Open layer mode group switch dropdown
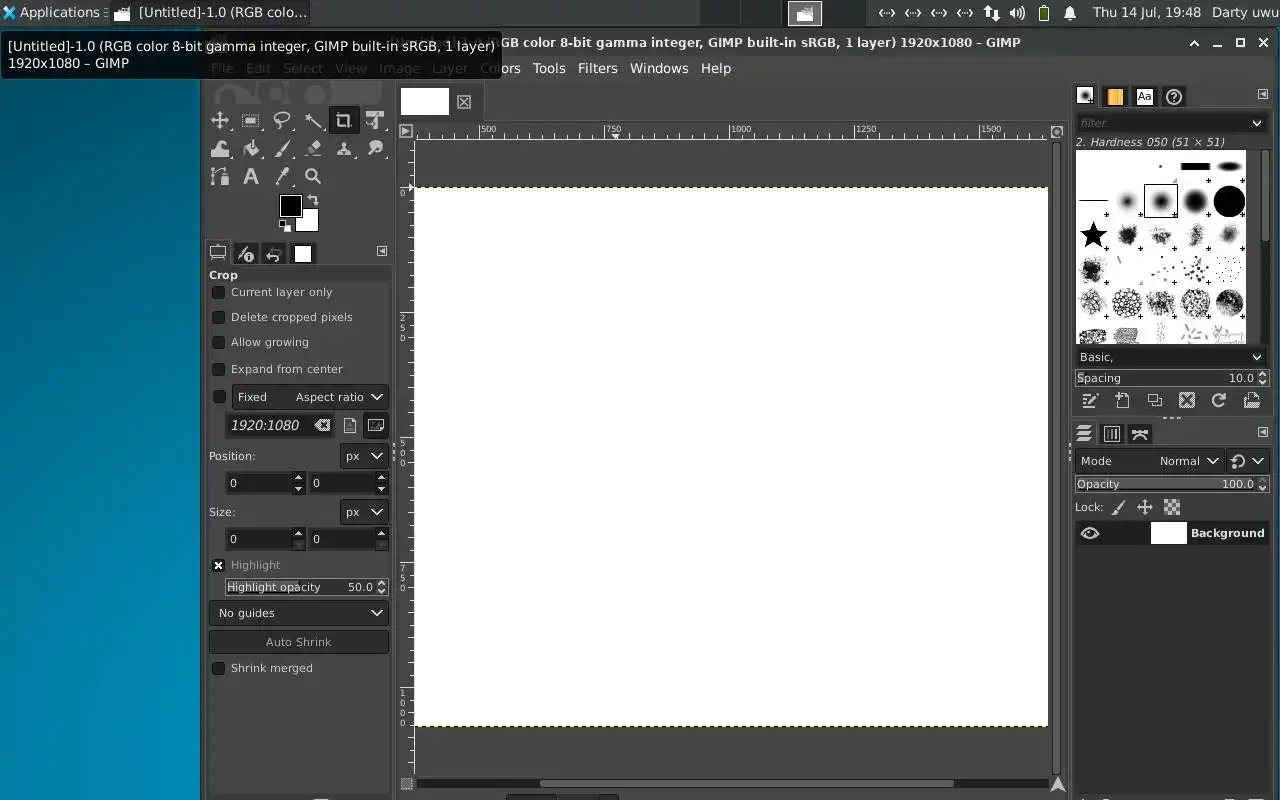1280x800 pixels. [x=1247, y=461]
